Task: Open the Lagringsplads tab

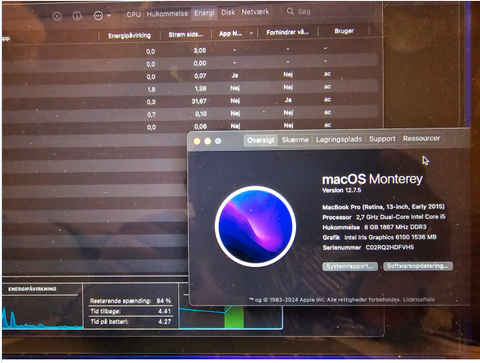Action: (x=339, y=139)
